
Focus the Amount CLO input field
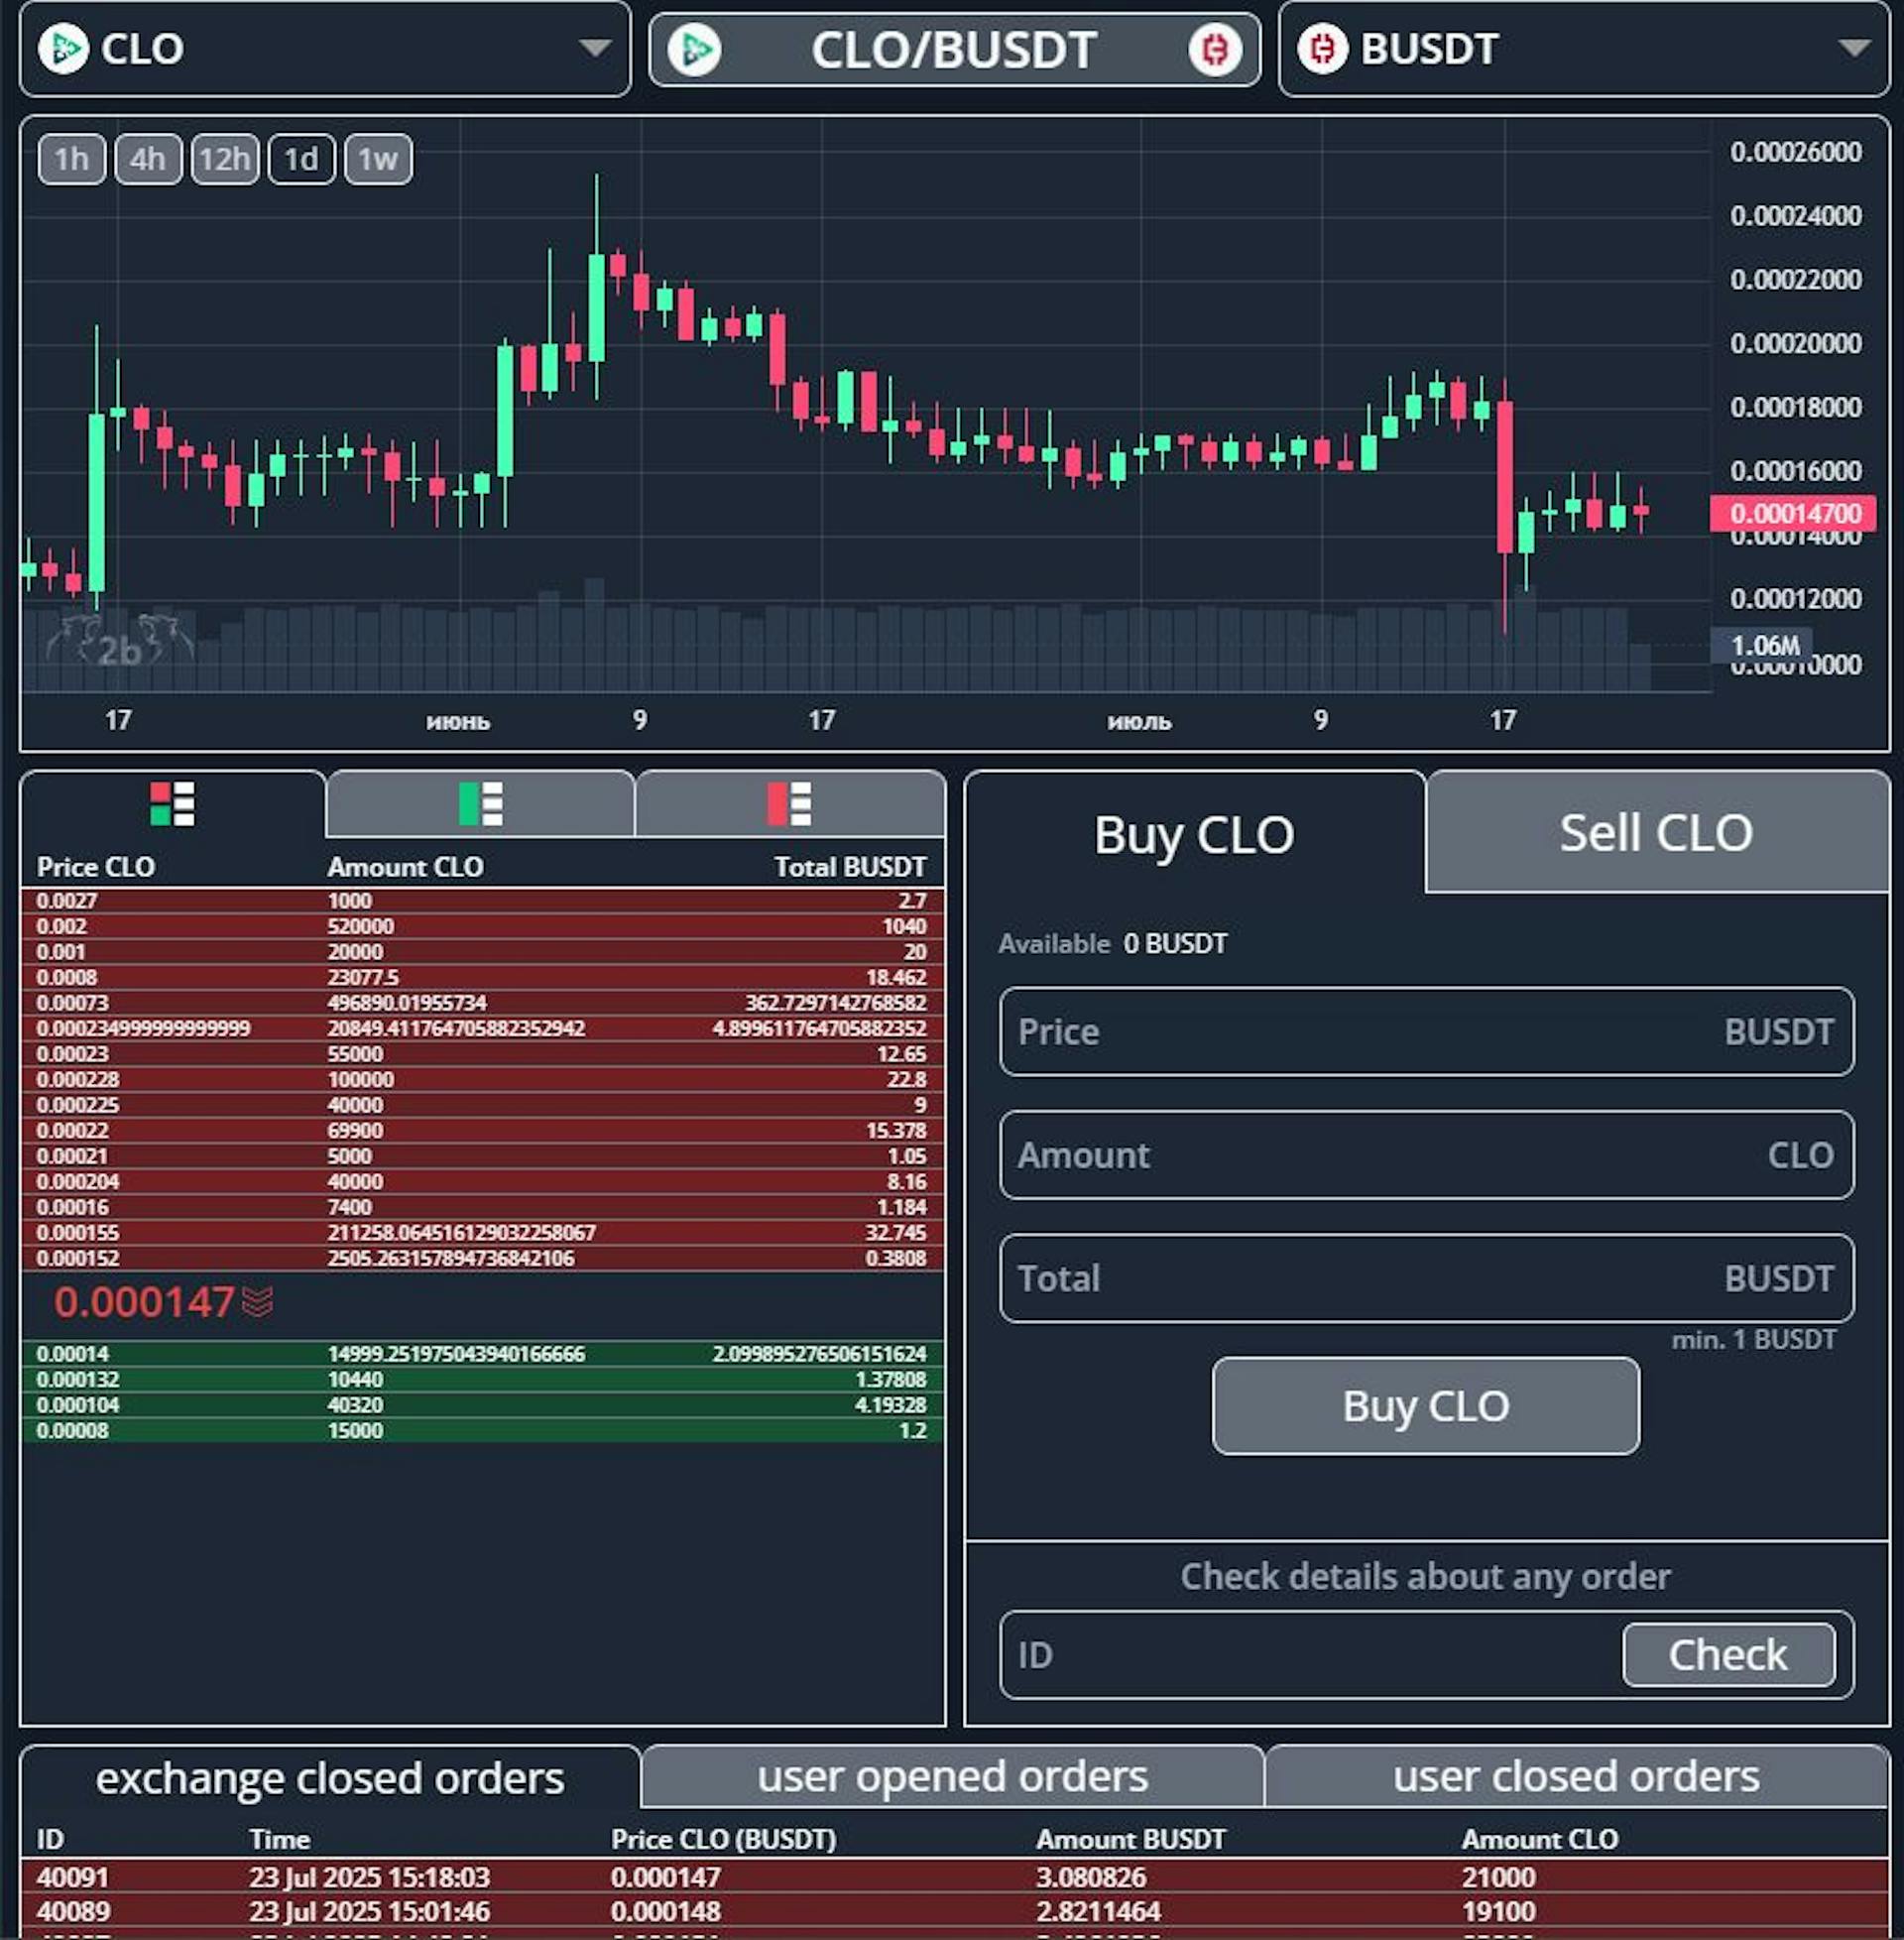[x=1426, y=1155]
